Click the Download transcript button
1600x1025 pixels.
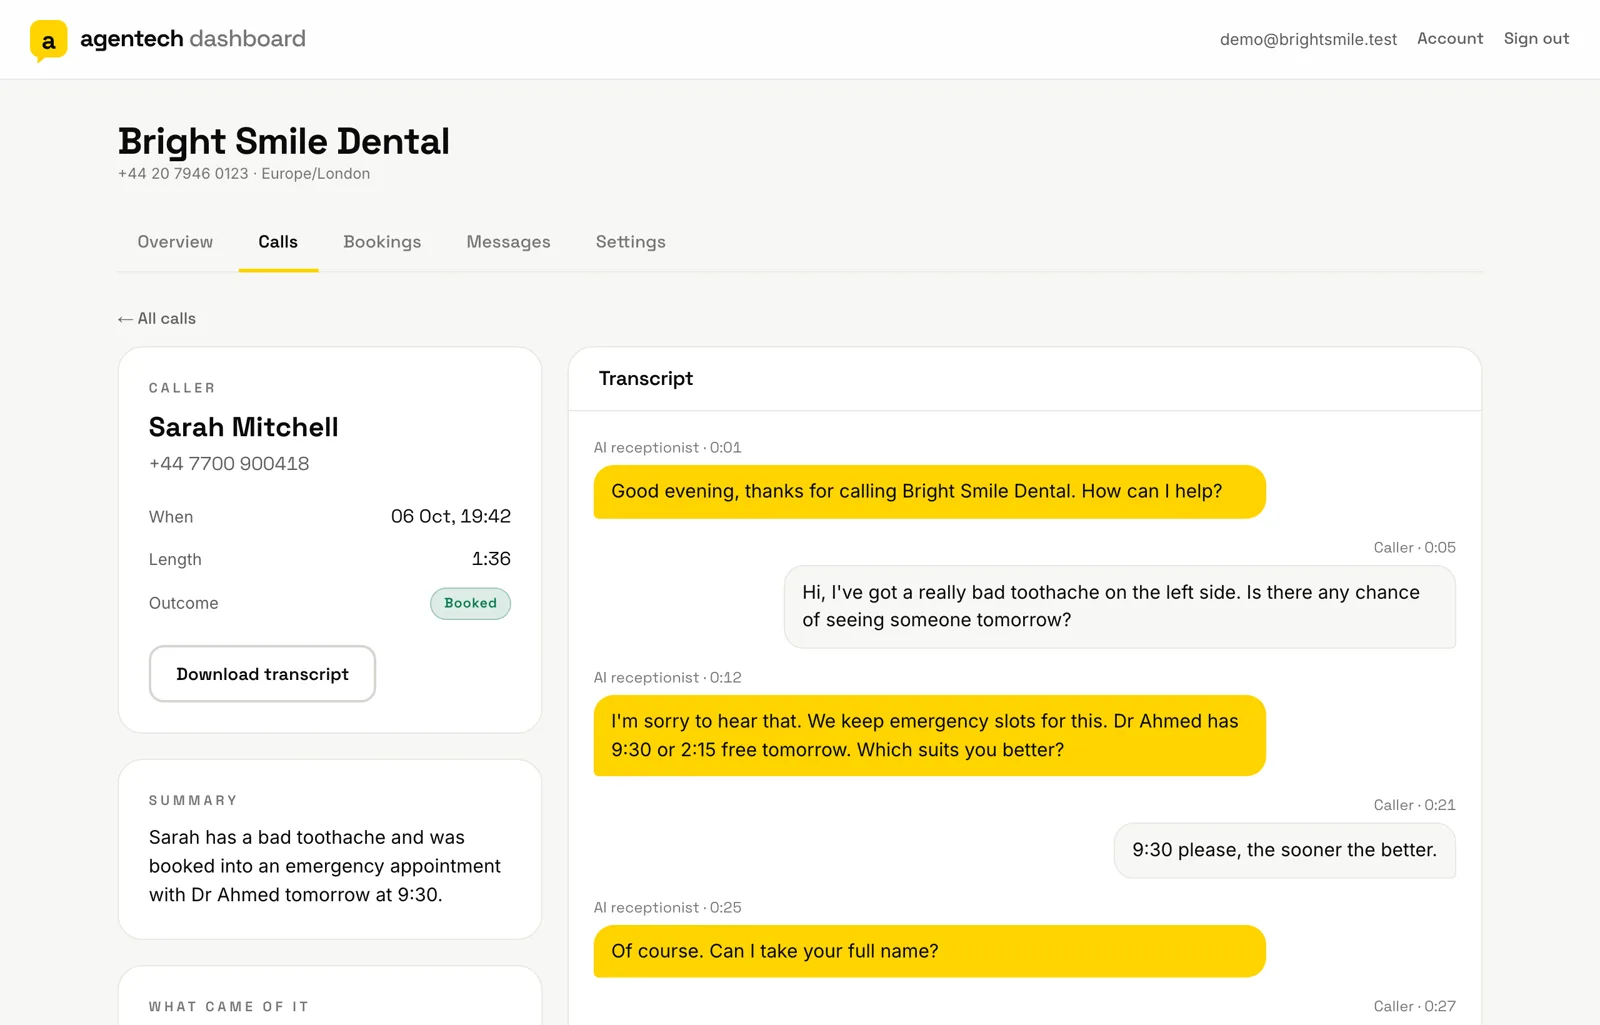point(262,674)
